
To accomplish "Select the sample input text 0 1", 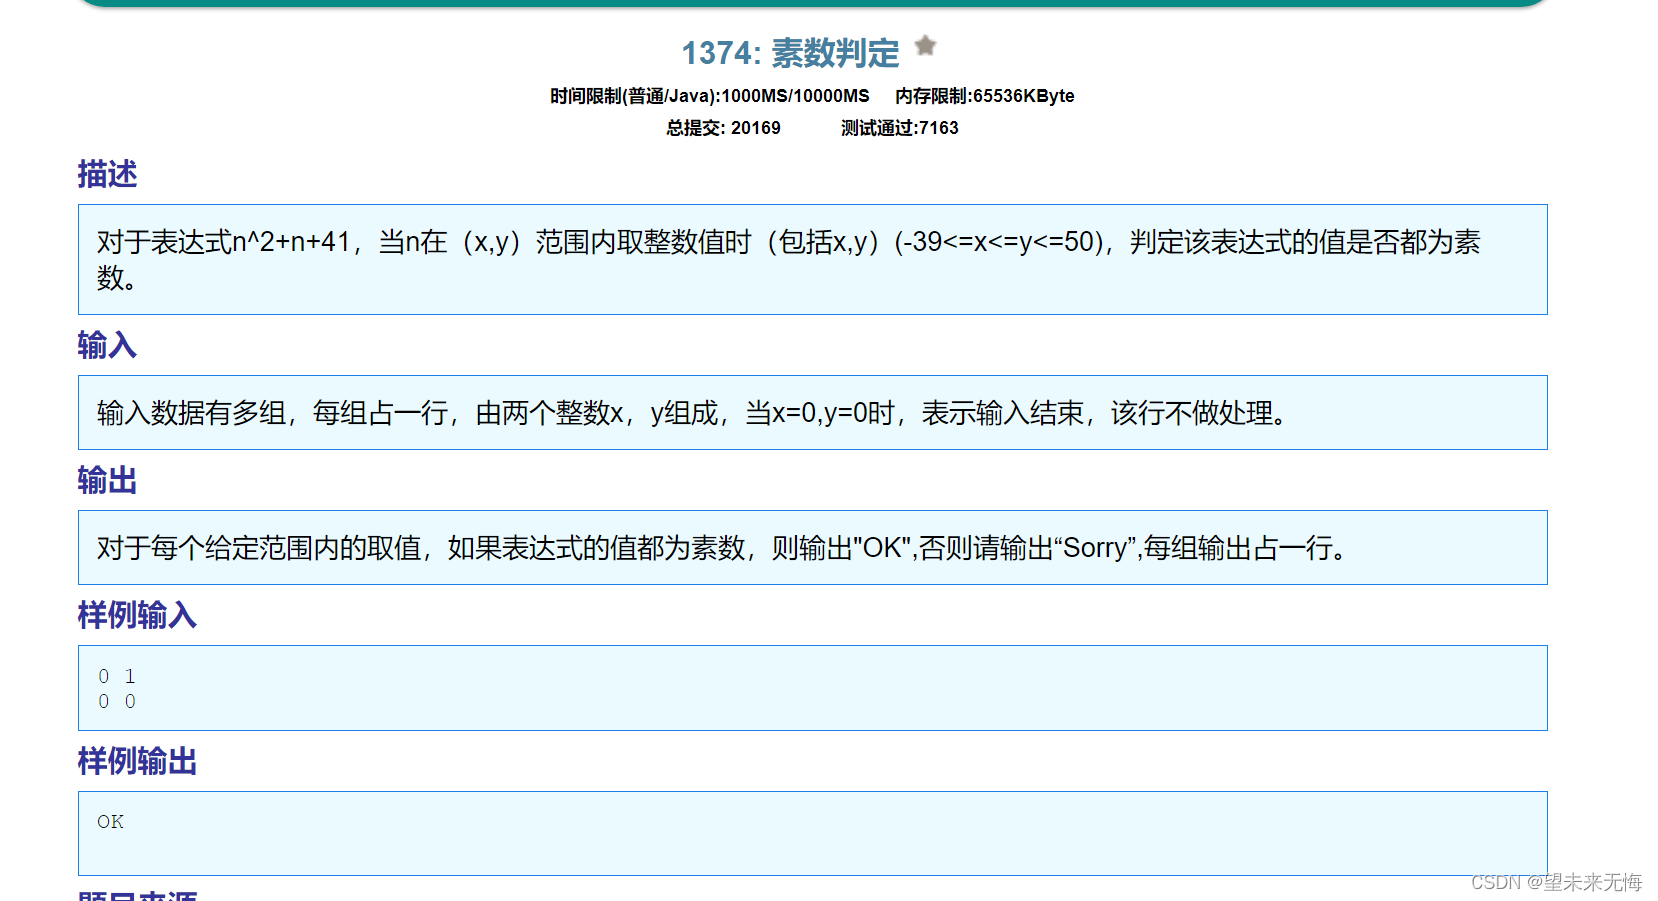I will 115,676.
